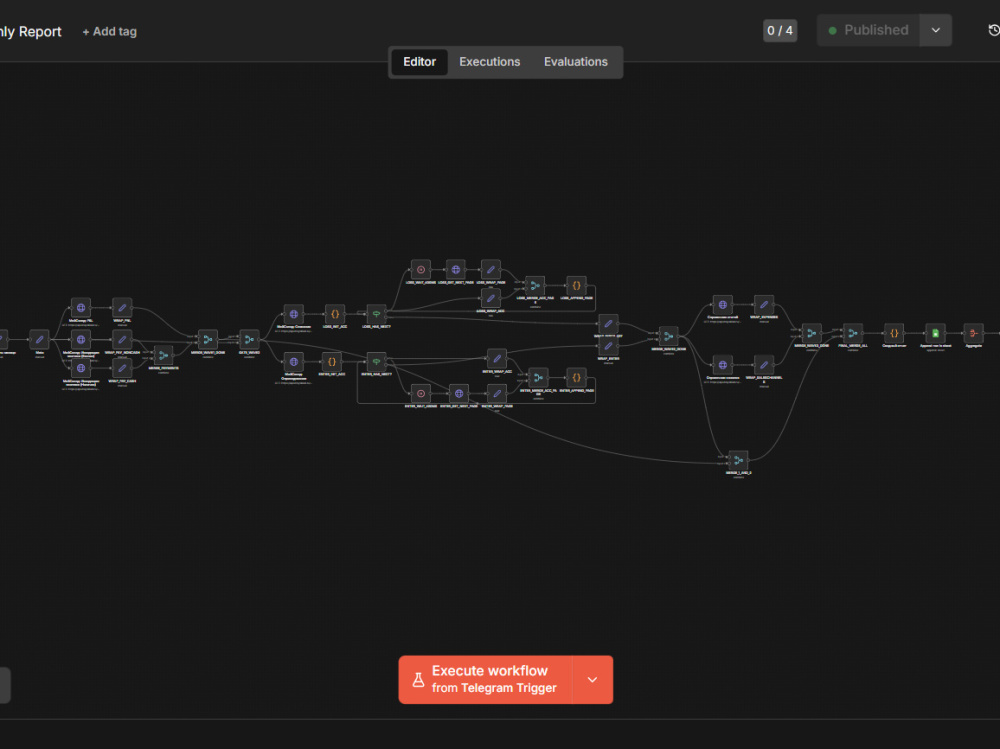Select the ENTER_GET_NEXT_PAGE globe node
The image size is (1000, 749).
[x=459, y=394]
